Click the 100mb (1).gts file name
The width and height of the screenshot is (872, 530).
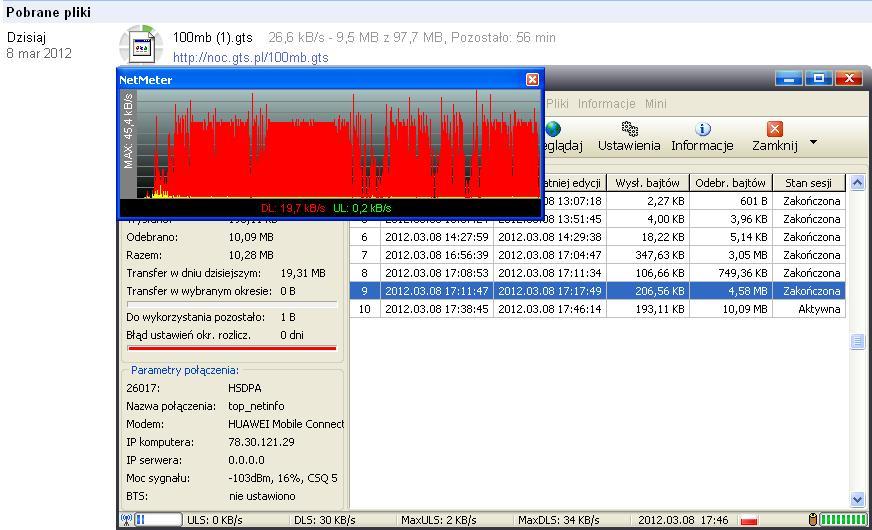pyautogui.click(x=213, y=38)
